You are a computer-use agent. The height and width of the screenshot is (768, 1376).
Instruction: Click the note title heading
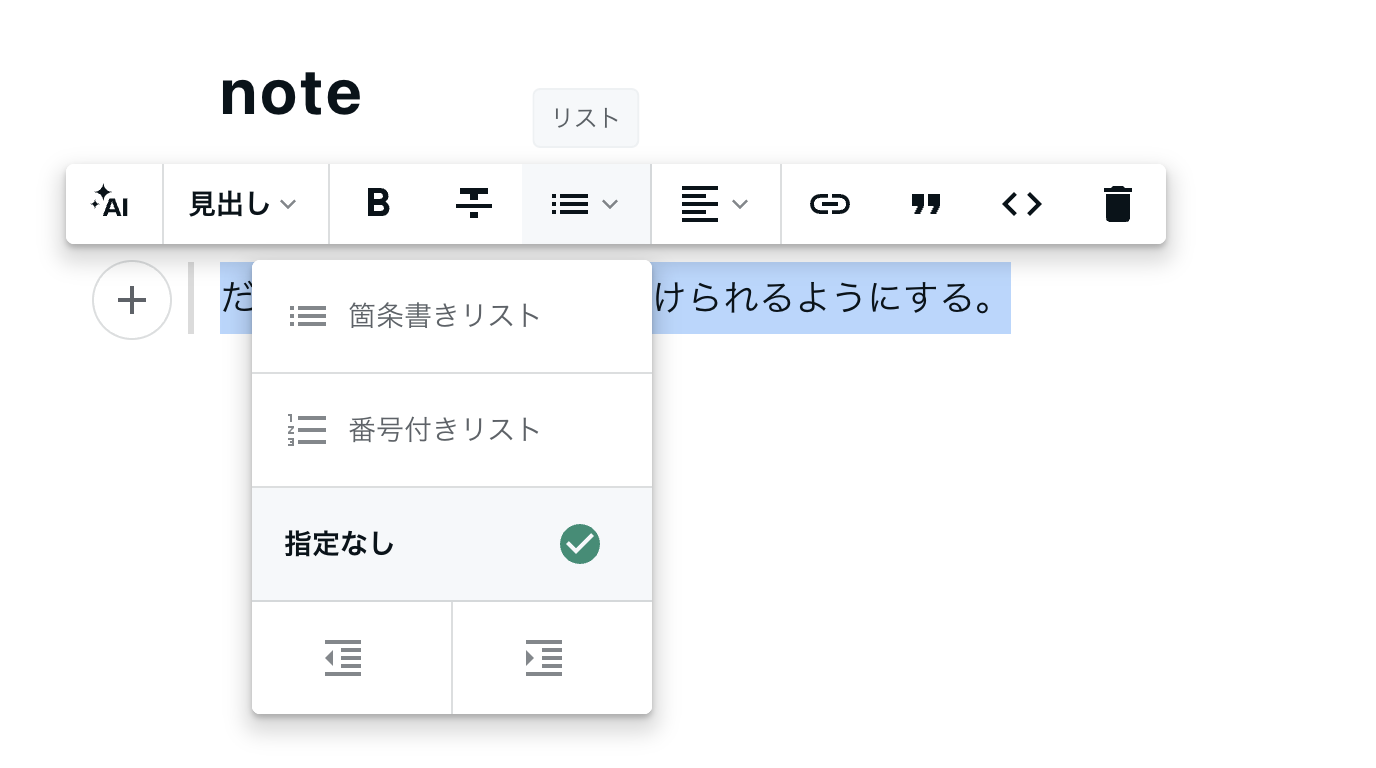[290, 94]
